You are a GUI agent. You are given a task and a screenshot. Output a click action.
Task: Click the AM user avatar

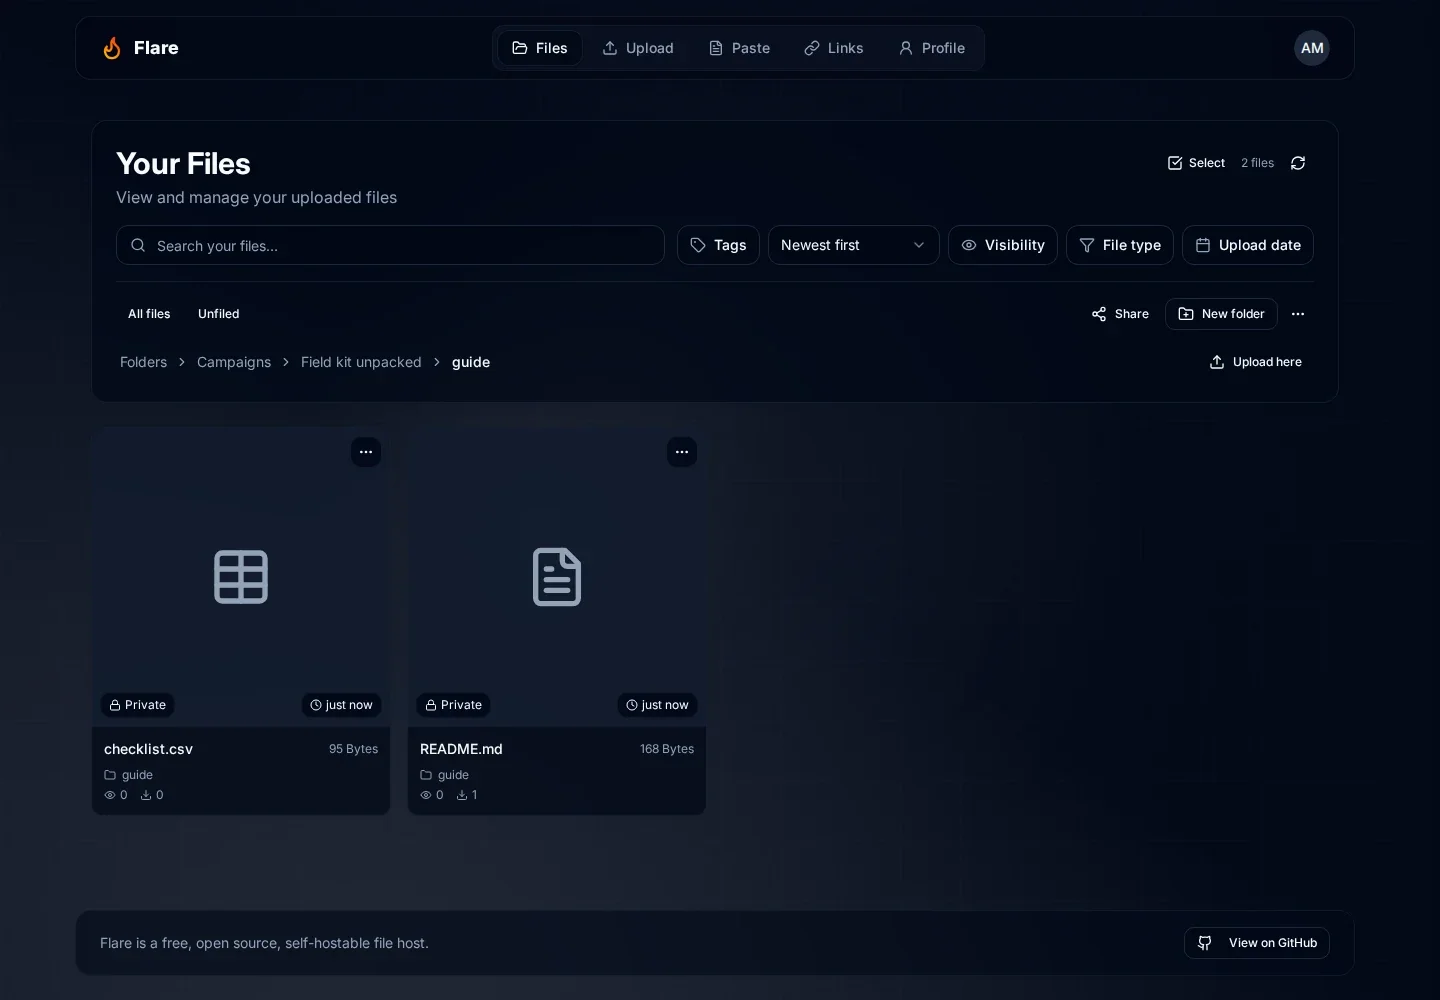coord(1312,48)
